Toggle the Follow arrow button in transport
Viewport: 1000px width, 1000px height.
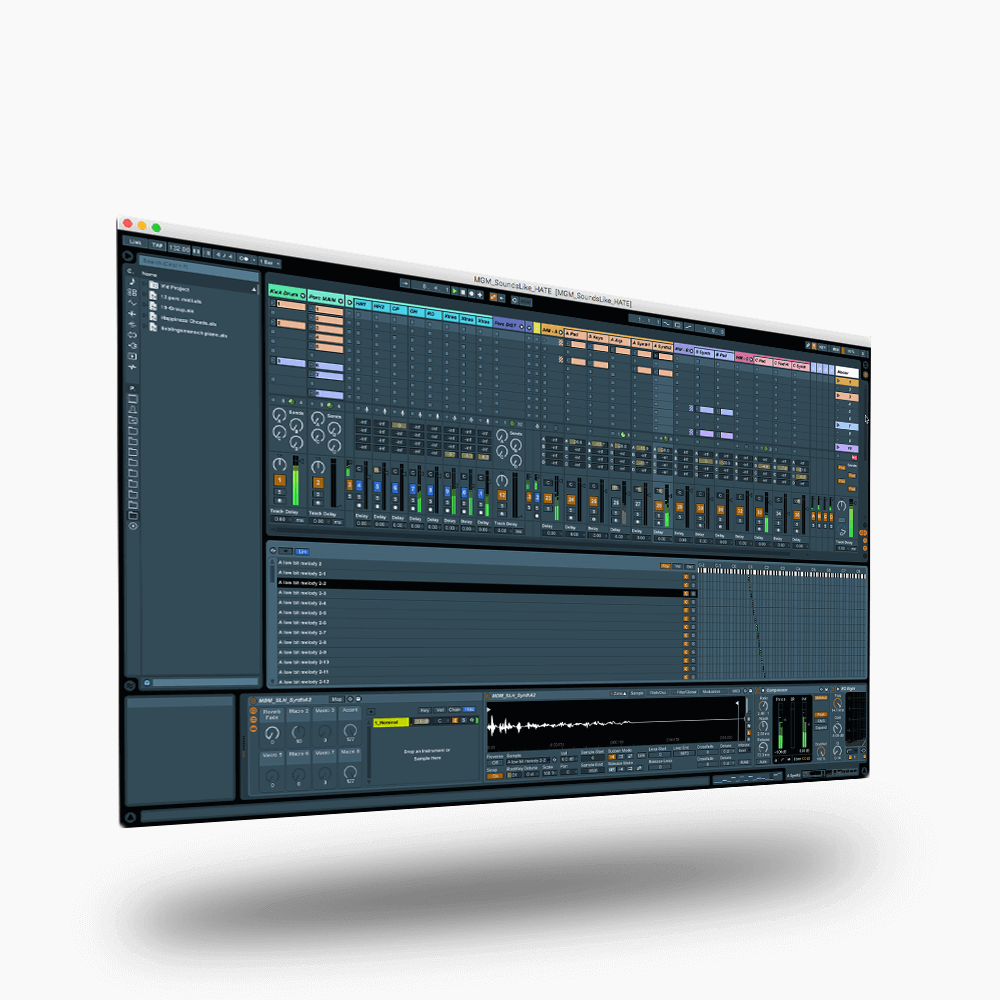pos(406,284)
